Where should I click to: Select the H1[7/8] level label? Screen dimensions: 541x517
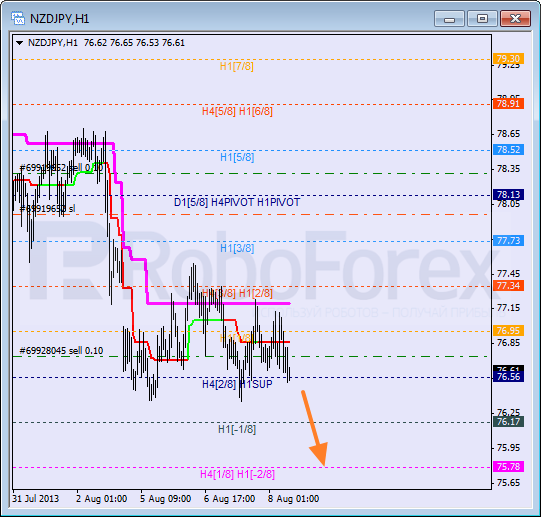237,66
